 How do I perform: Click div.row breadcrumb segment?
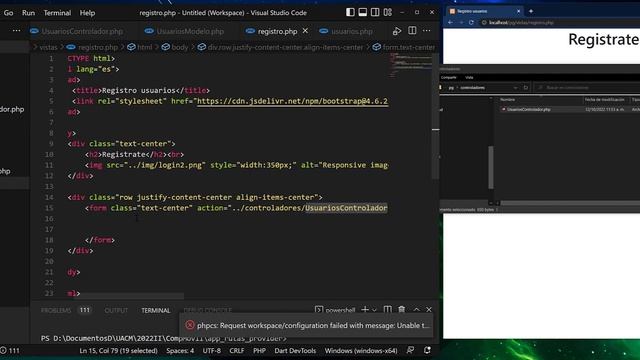(281, 47)
